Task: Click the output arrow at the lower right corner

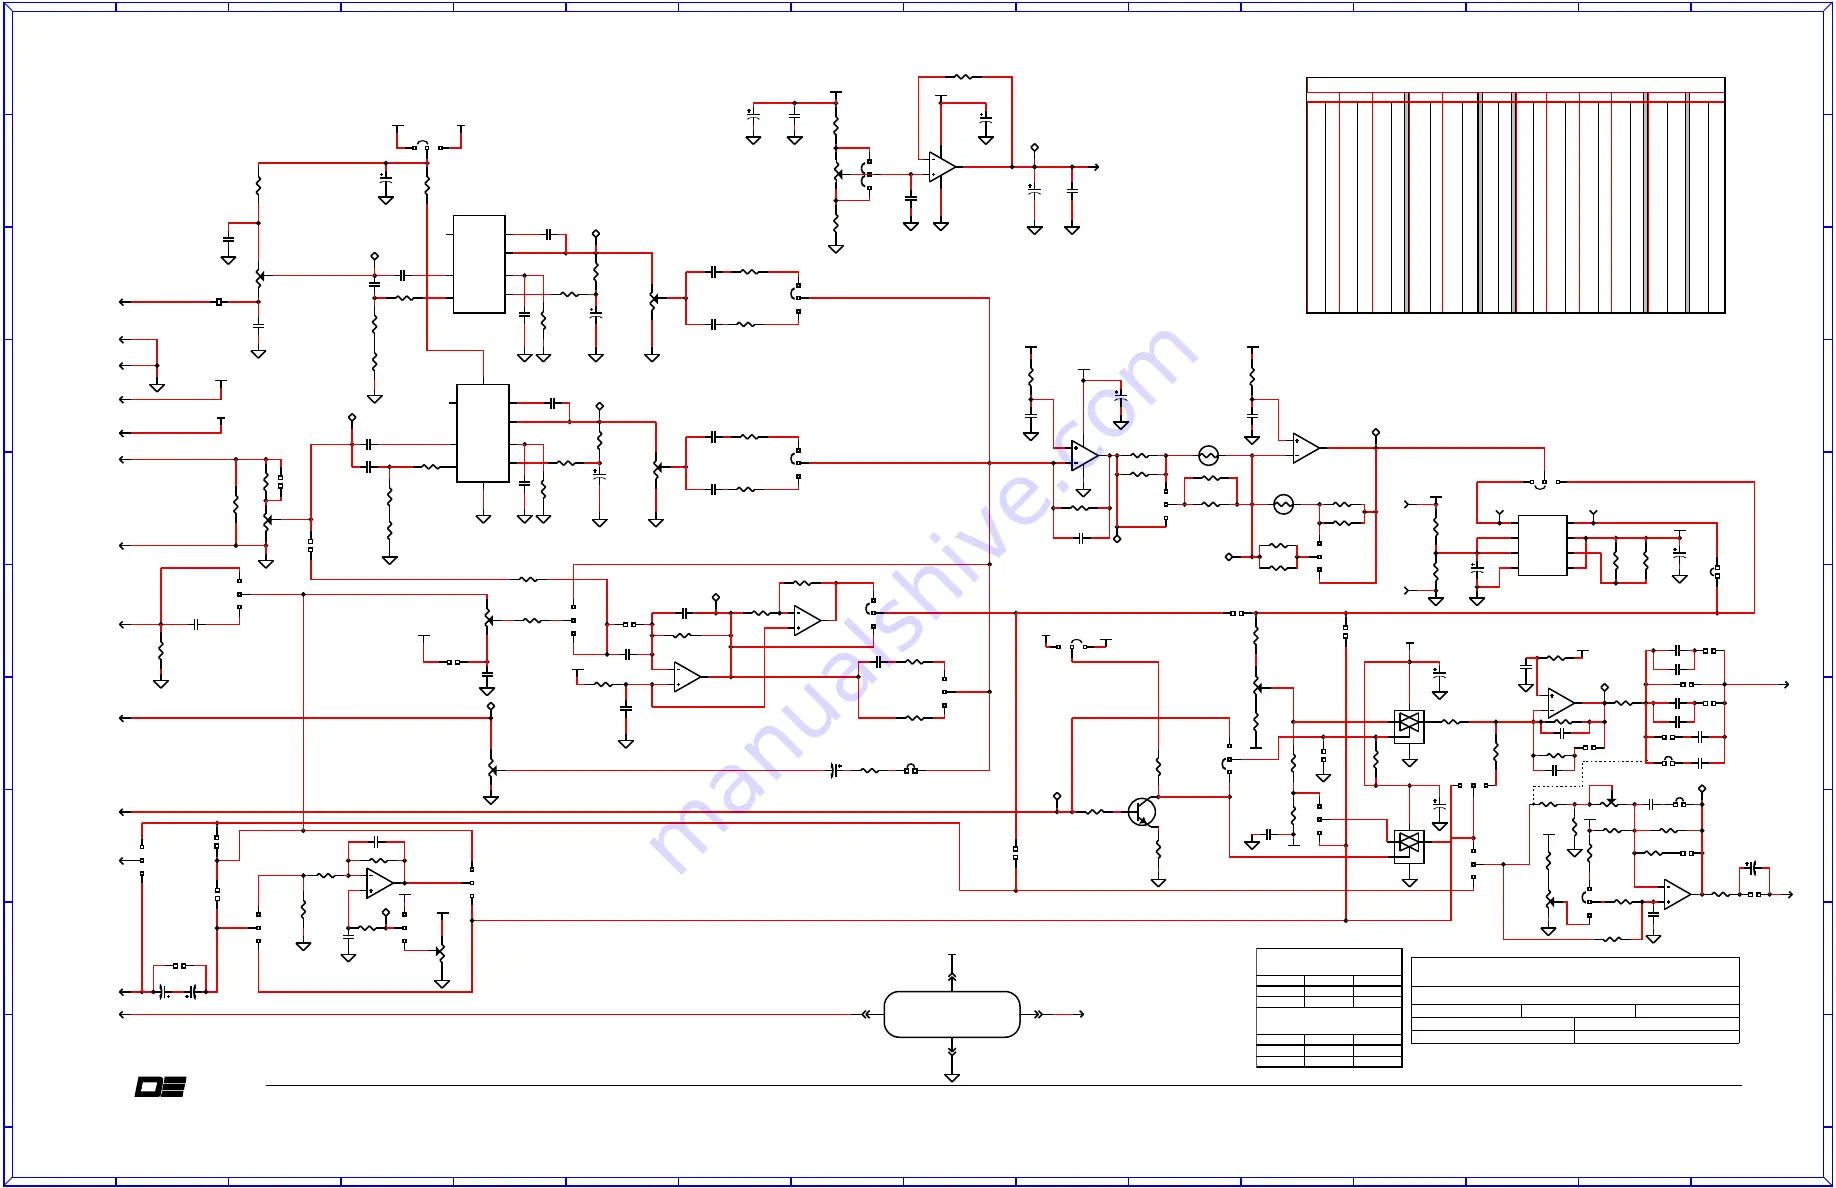Action: coord(1788,894)
